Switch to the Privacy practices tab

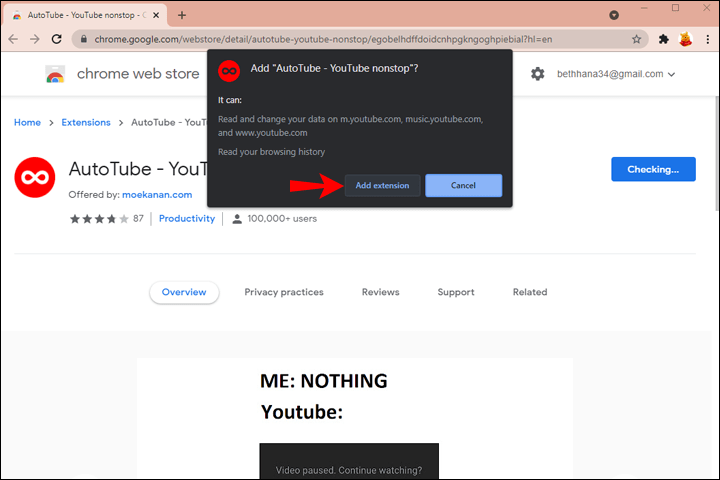click(x=284, y=292)
